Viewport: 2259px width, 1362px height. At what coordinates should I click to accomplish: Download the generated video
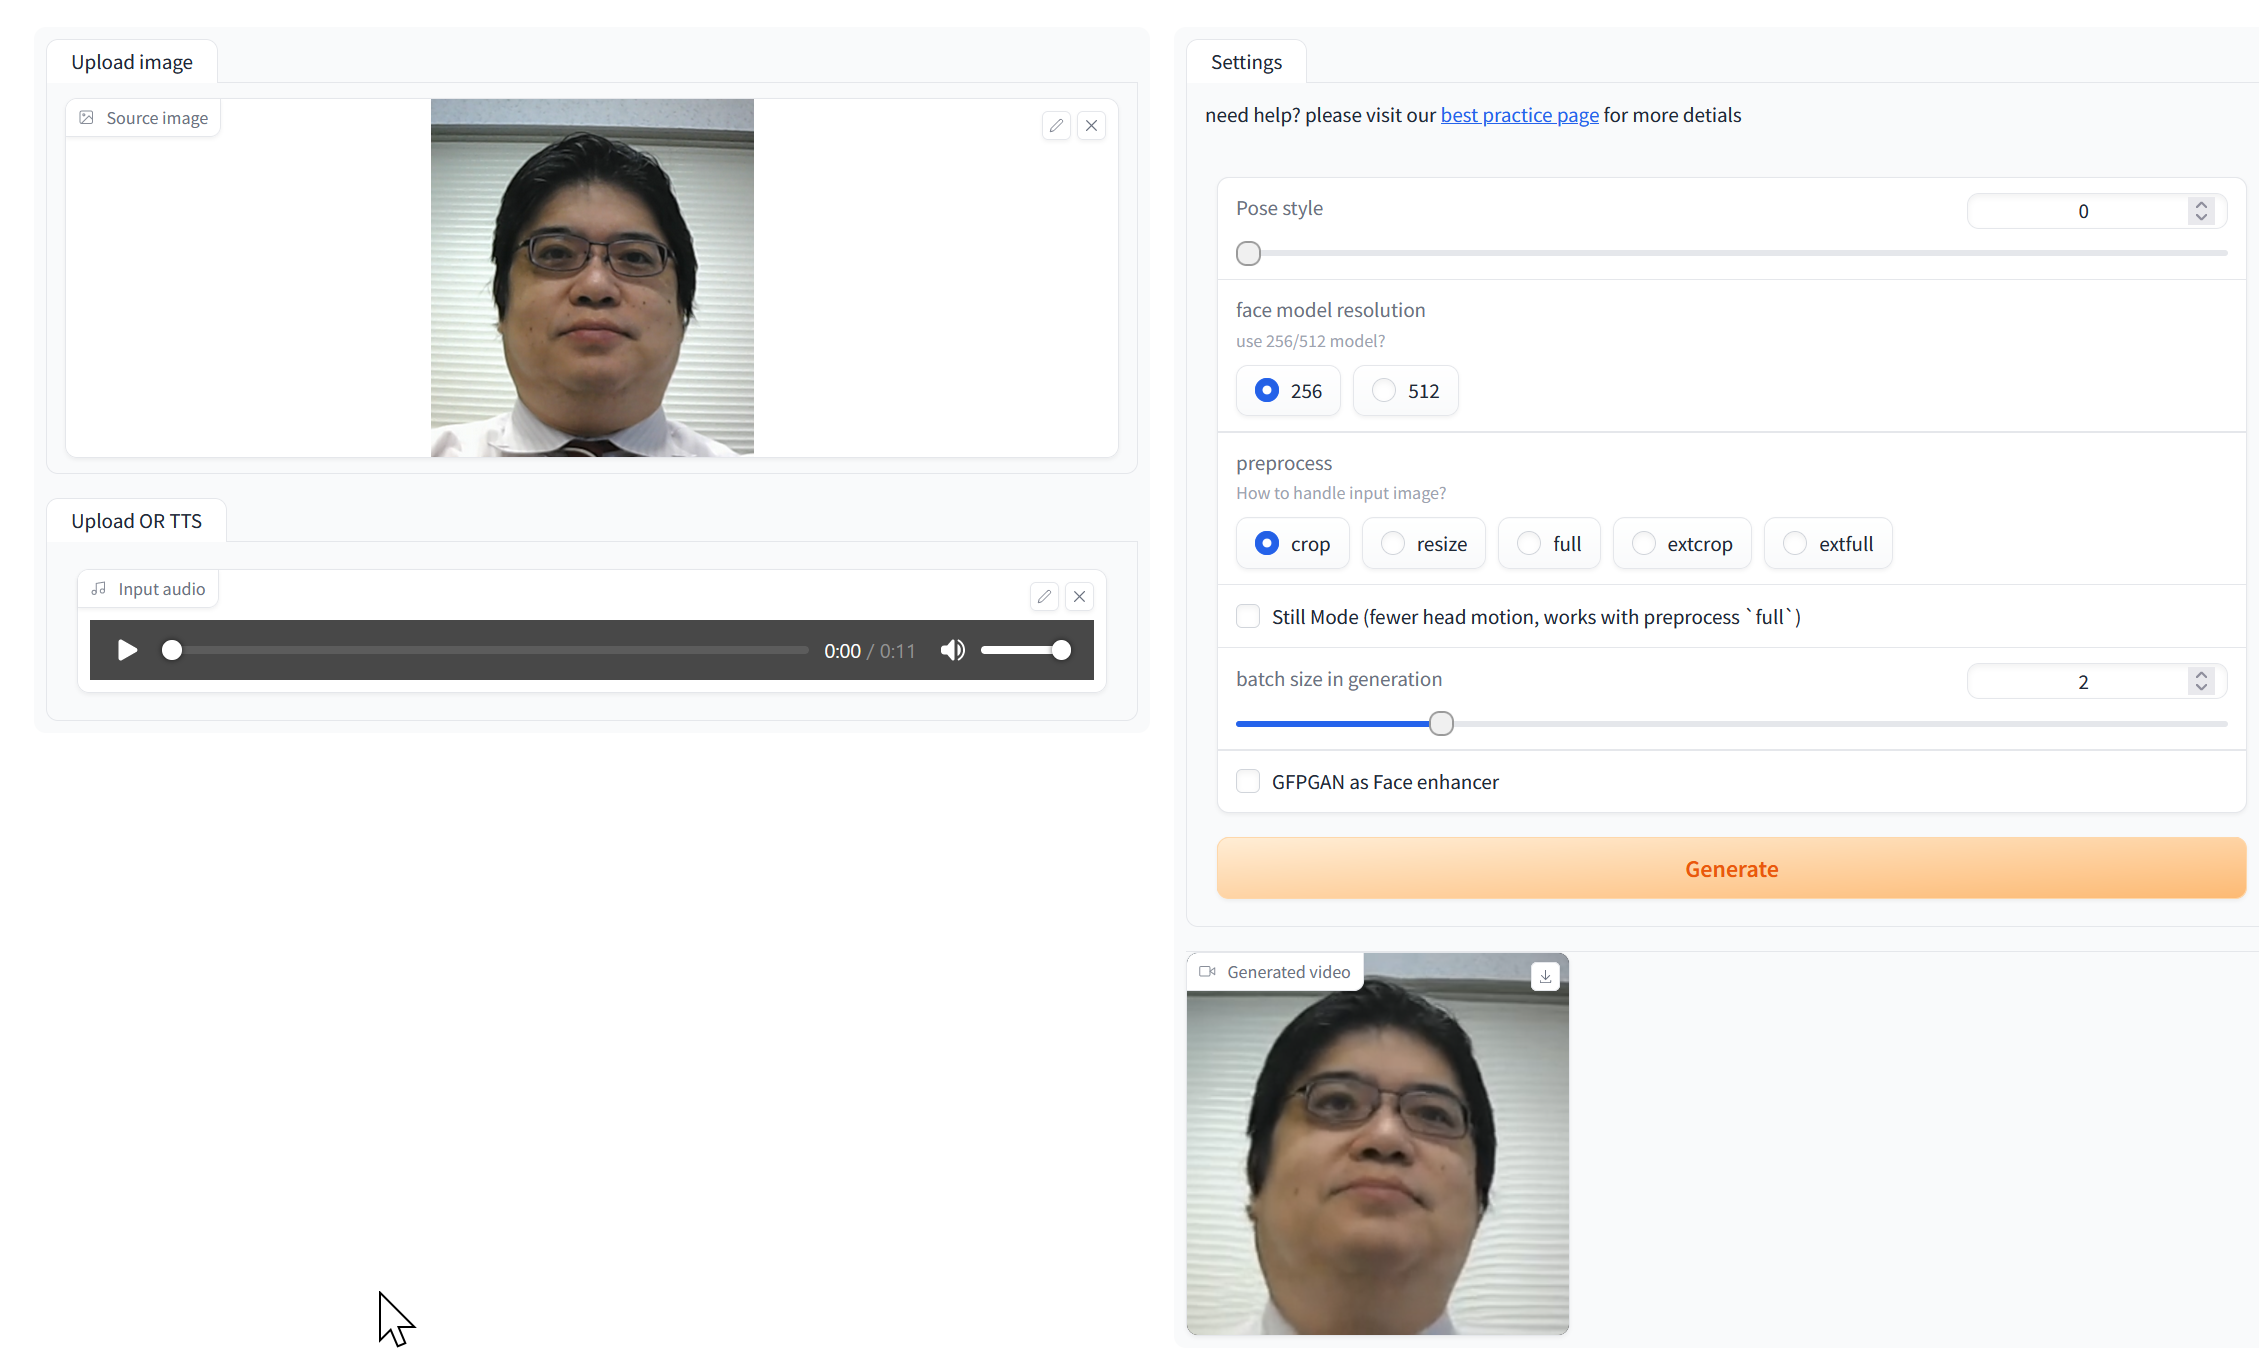(x=1545, y=977)
